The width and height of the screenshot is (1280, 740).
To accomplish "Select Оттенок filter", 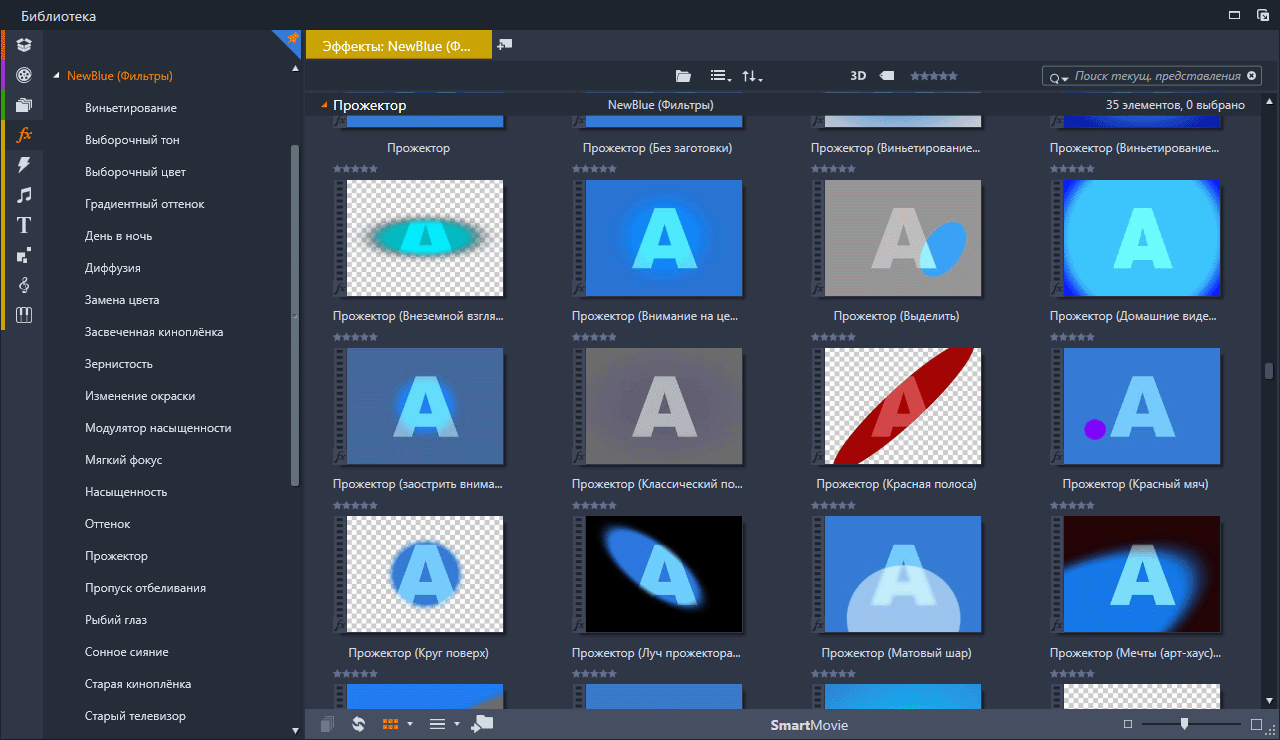I will tap(108, 524).
